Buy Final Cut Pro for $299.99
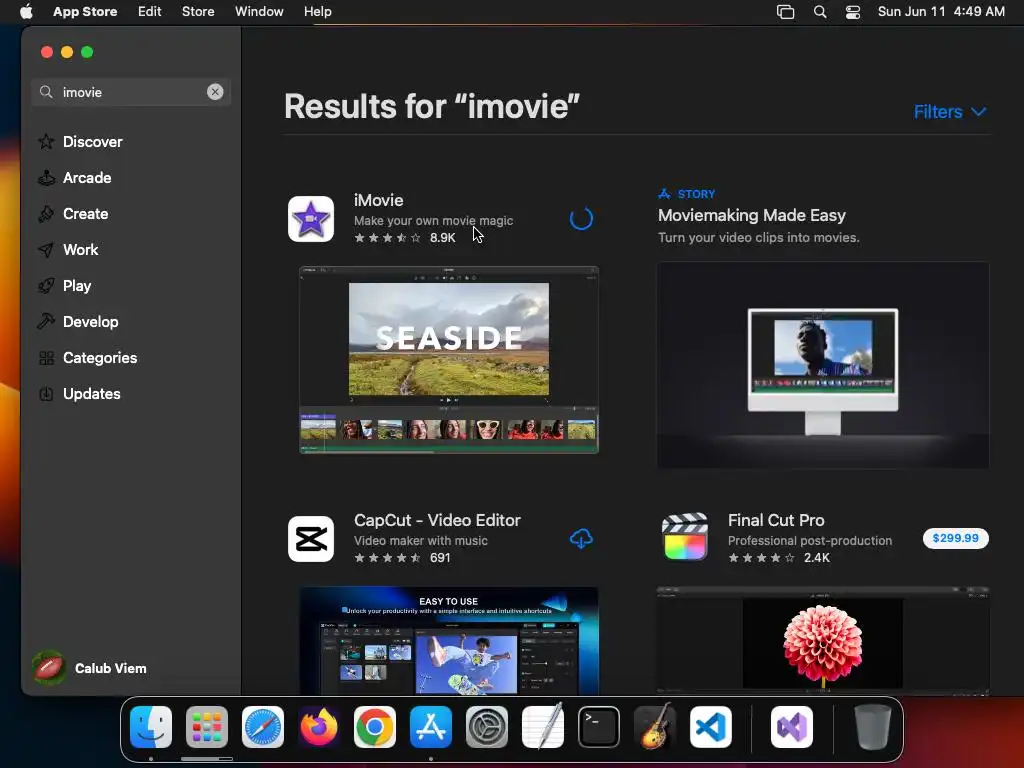Image resolution: width=1024 pixels, height=768 pixels. point(955,538)
